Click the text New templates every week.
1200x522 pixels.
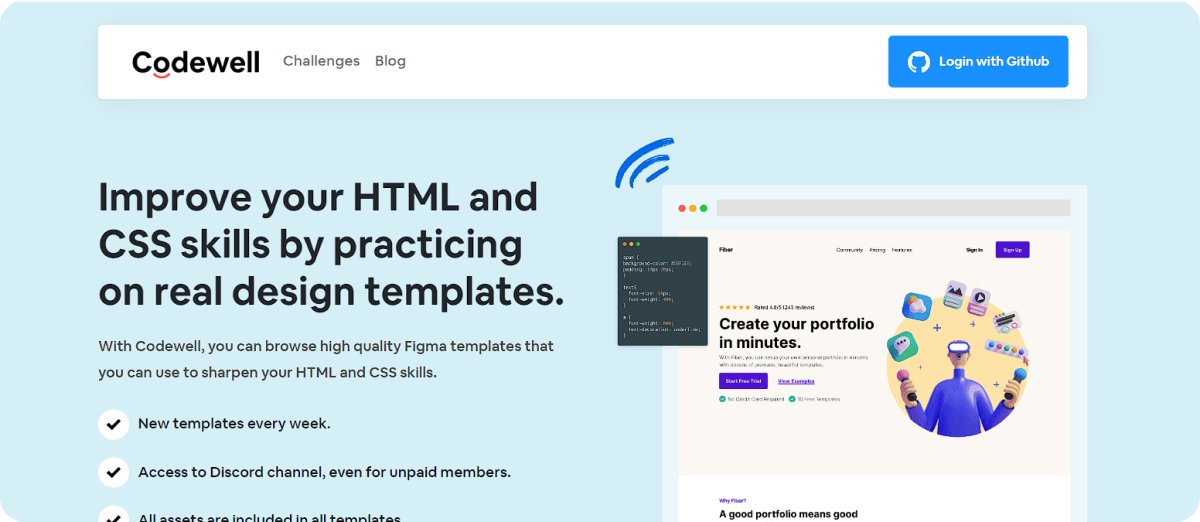pyautogui.click(x=234, y=424)
